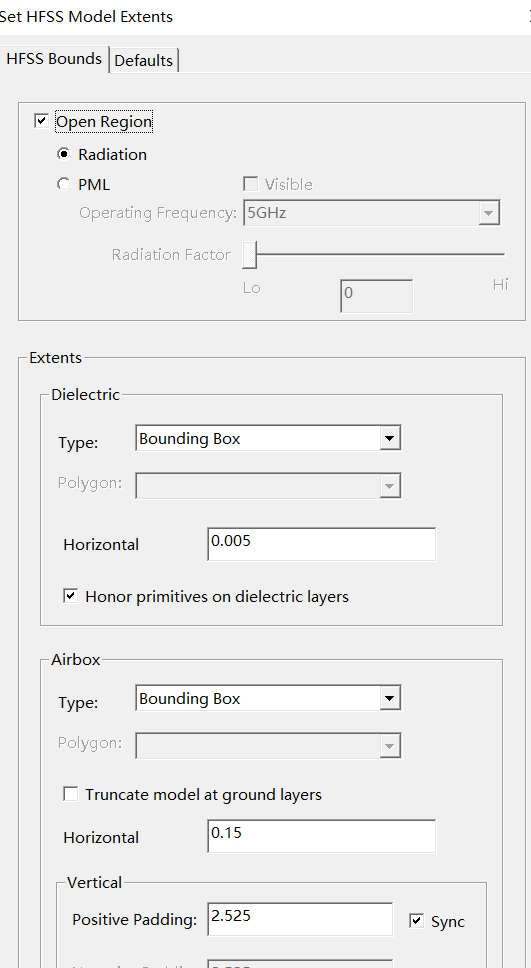Disable Honor primitives on dielectric layers
The image size is (531, 968).
click(x=70, y=596)
